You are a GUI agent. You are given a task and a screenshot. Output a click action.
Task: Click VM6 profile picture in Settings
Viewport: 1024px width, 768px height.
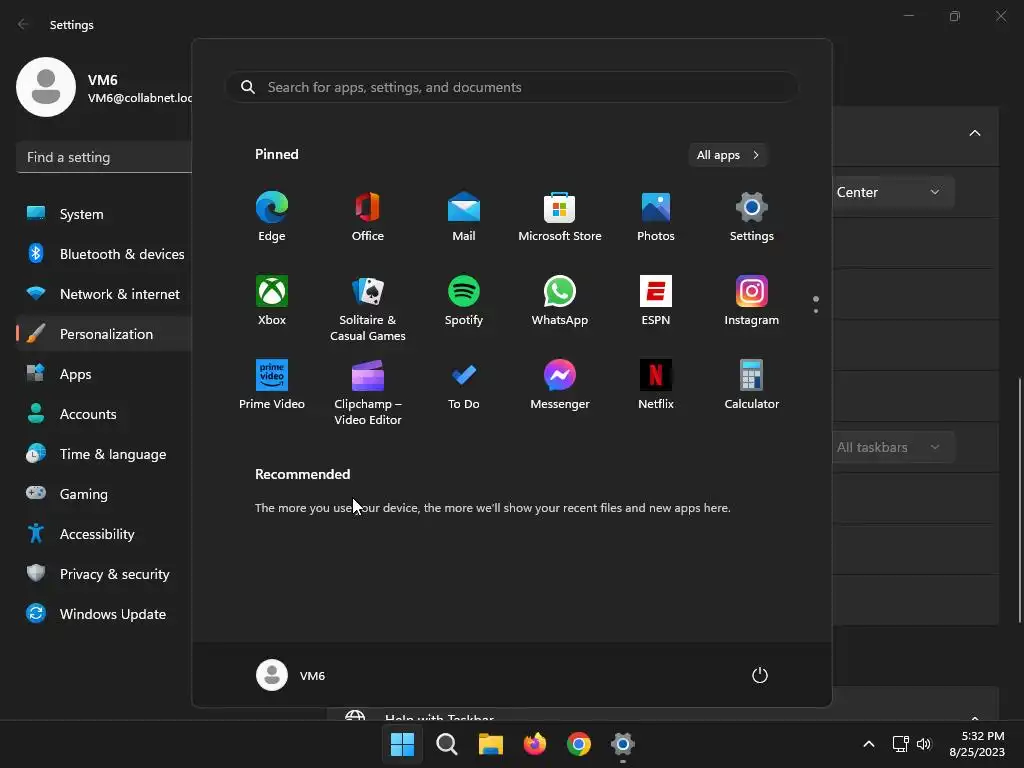coord(46,87)
